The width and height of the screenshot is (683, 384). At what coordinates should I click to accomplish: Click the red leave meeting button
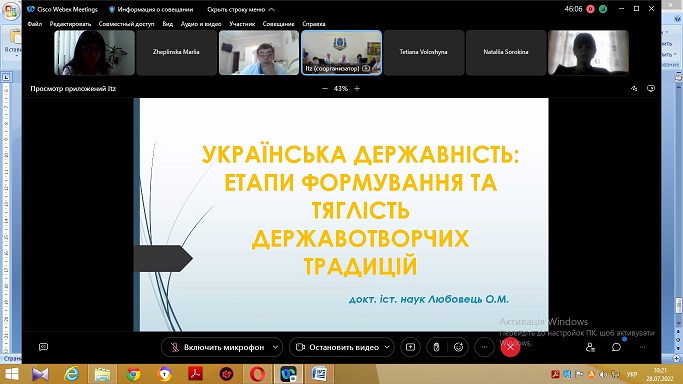click(510, 347)
